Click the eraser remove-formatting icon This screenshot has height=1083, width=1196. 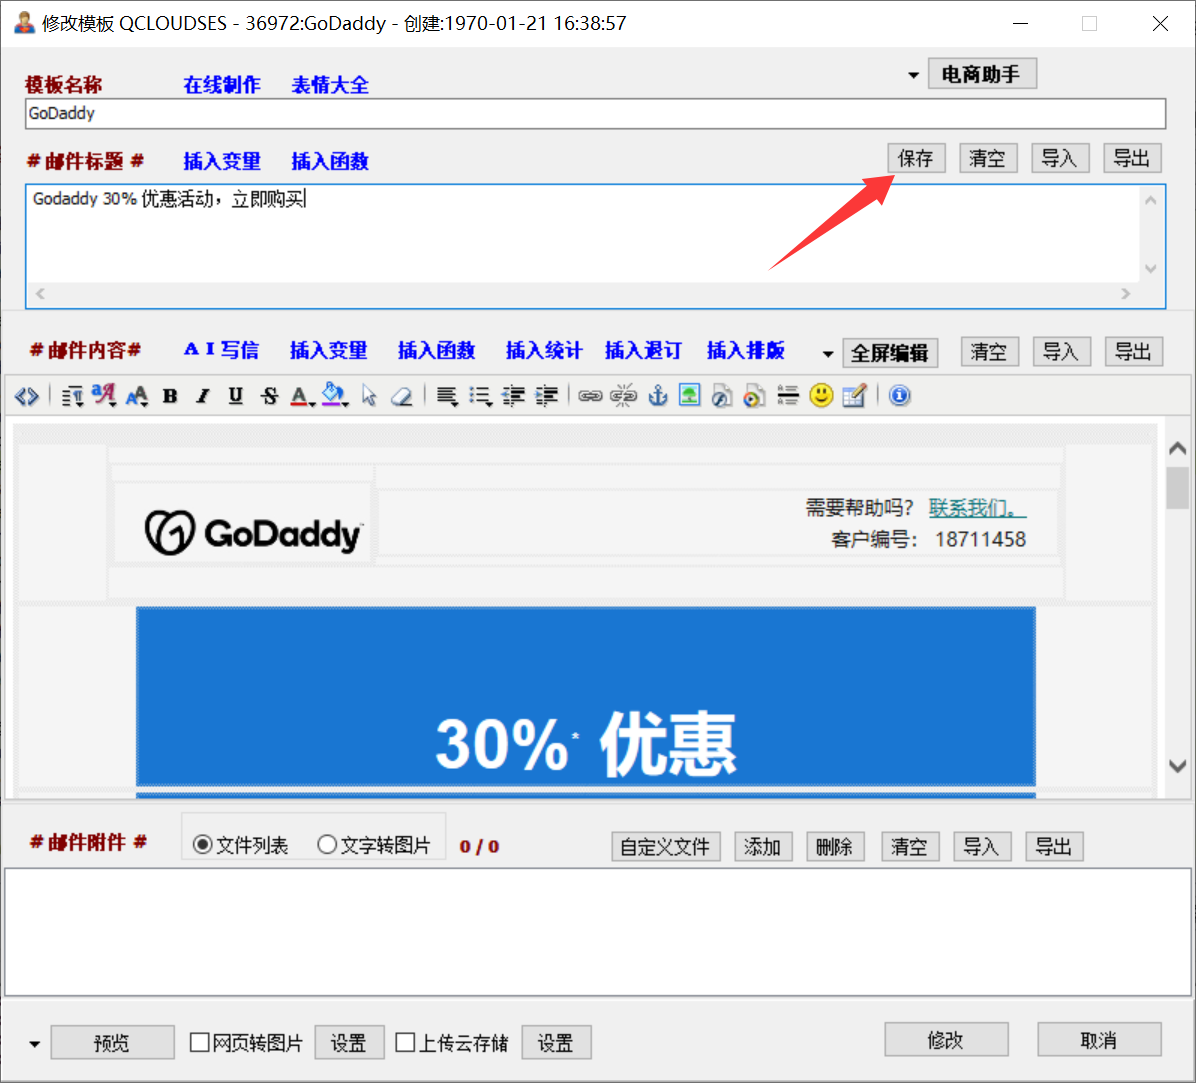402,397
